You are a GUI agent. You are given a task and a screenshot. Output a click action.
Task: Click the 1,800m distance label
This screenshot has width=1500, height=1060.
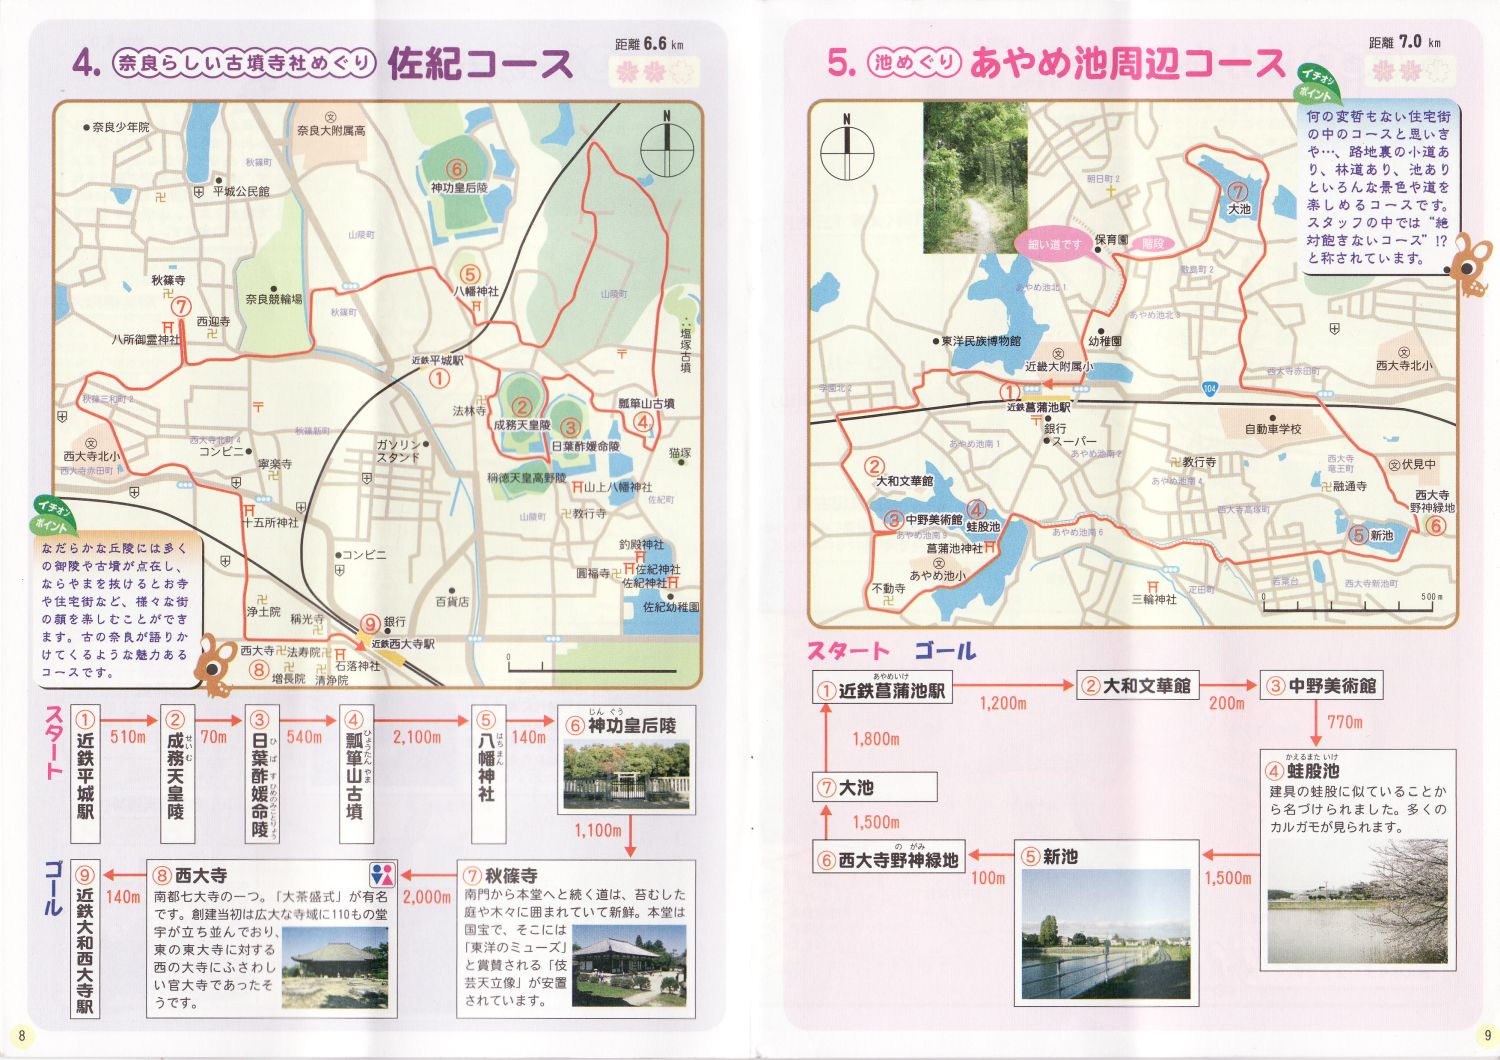click(876, 739)
